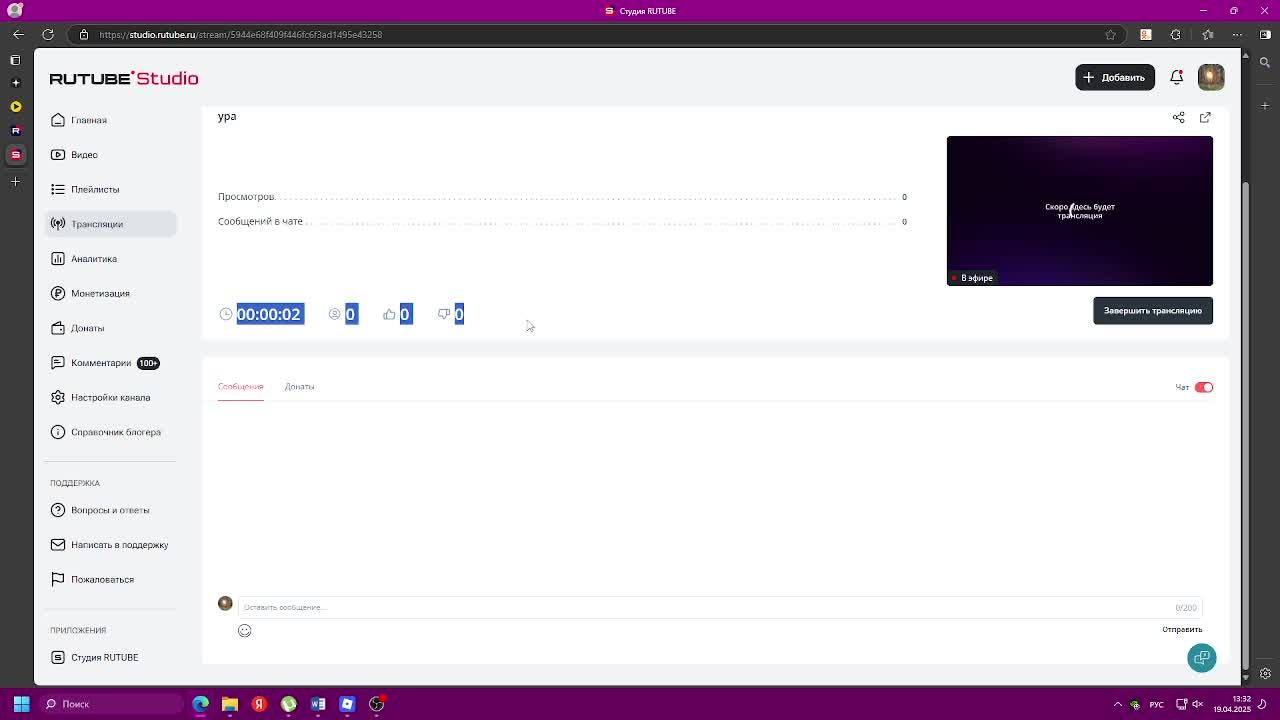
Task: Reload the page with refresh icon
Action: [48, 34]
